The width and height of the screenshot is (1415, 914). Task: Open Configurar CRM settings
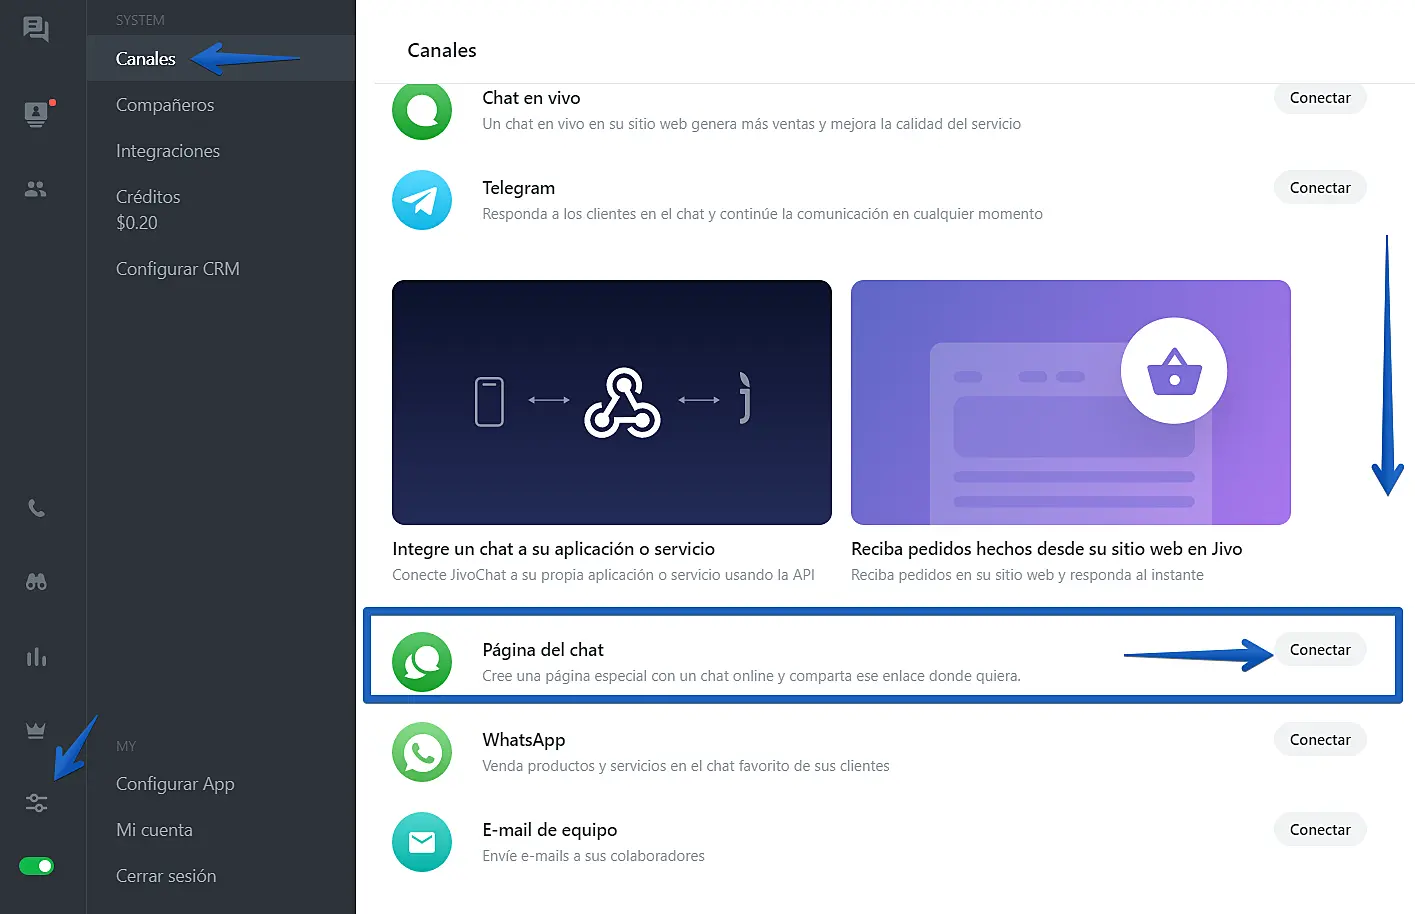tap(178, 269)
